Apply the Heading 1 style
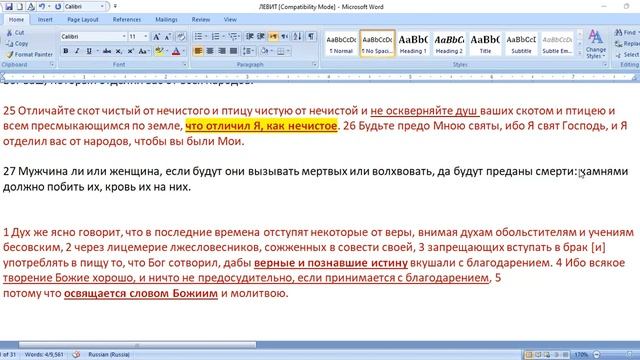 [413, 43]
